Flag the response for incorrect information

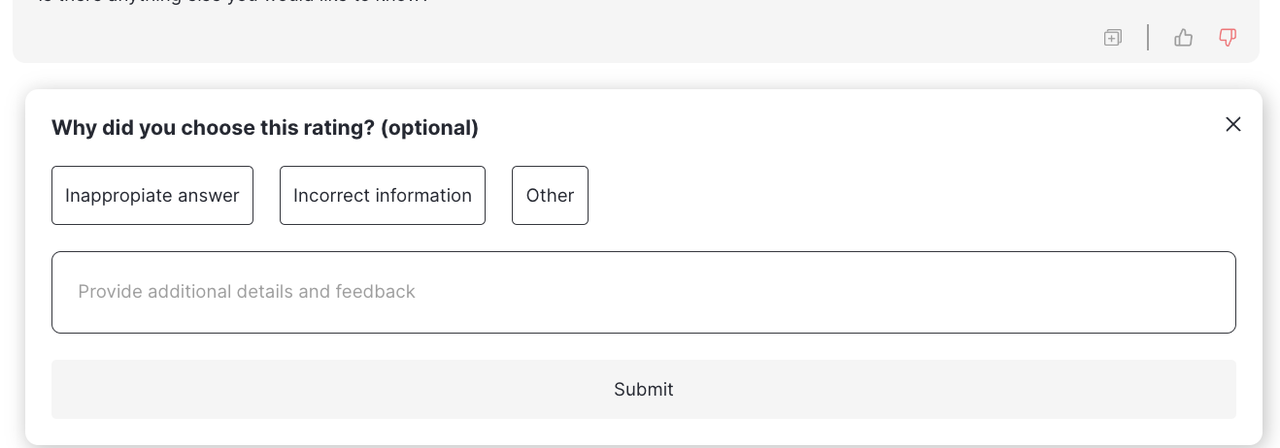[382, 195]
